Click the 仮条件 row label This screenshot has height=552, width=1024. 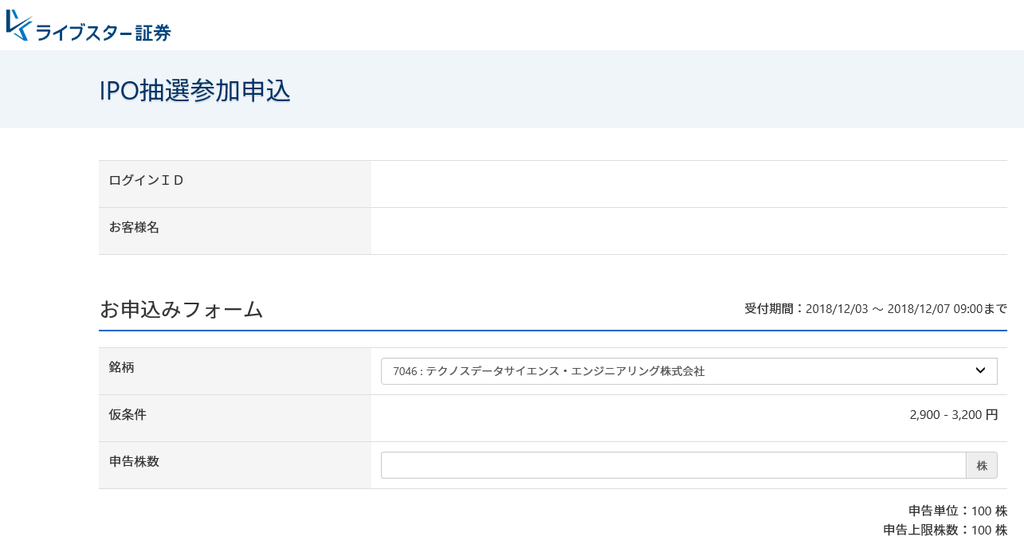(x=127, y=414)
